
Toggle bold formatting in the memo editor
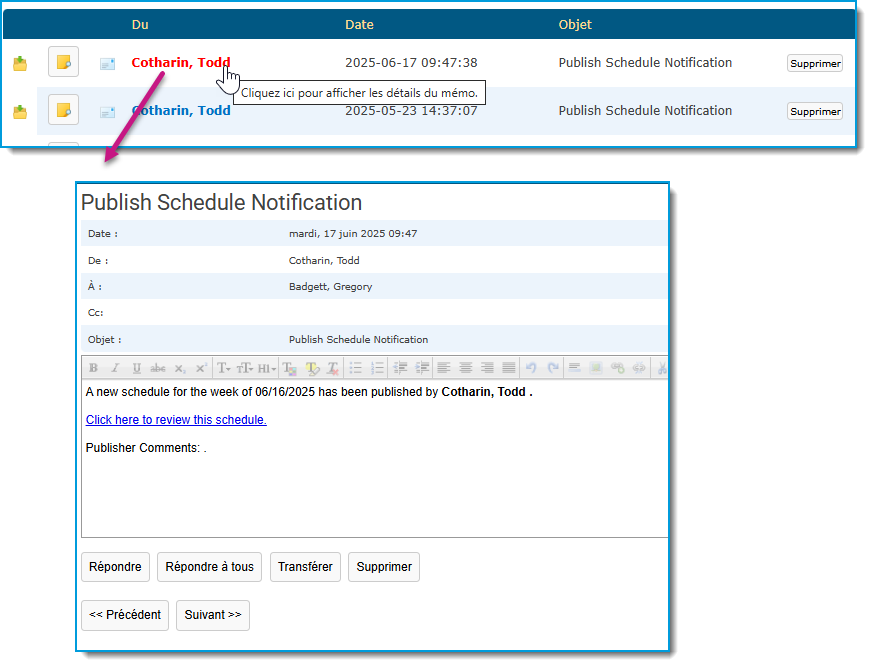coord(93,368)
